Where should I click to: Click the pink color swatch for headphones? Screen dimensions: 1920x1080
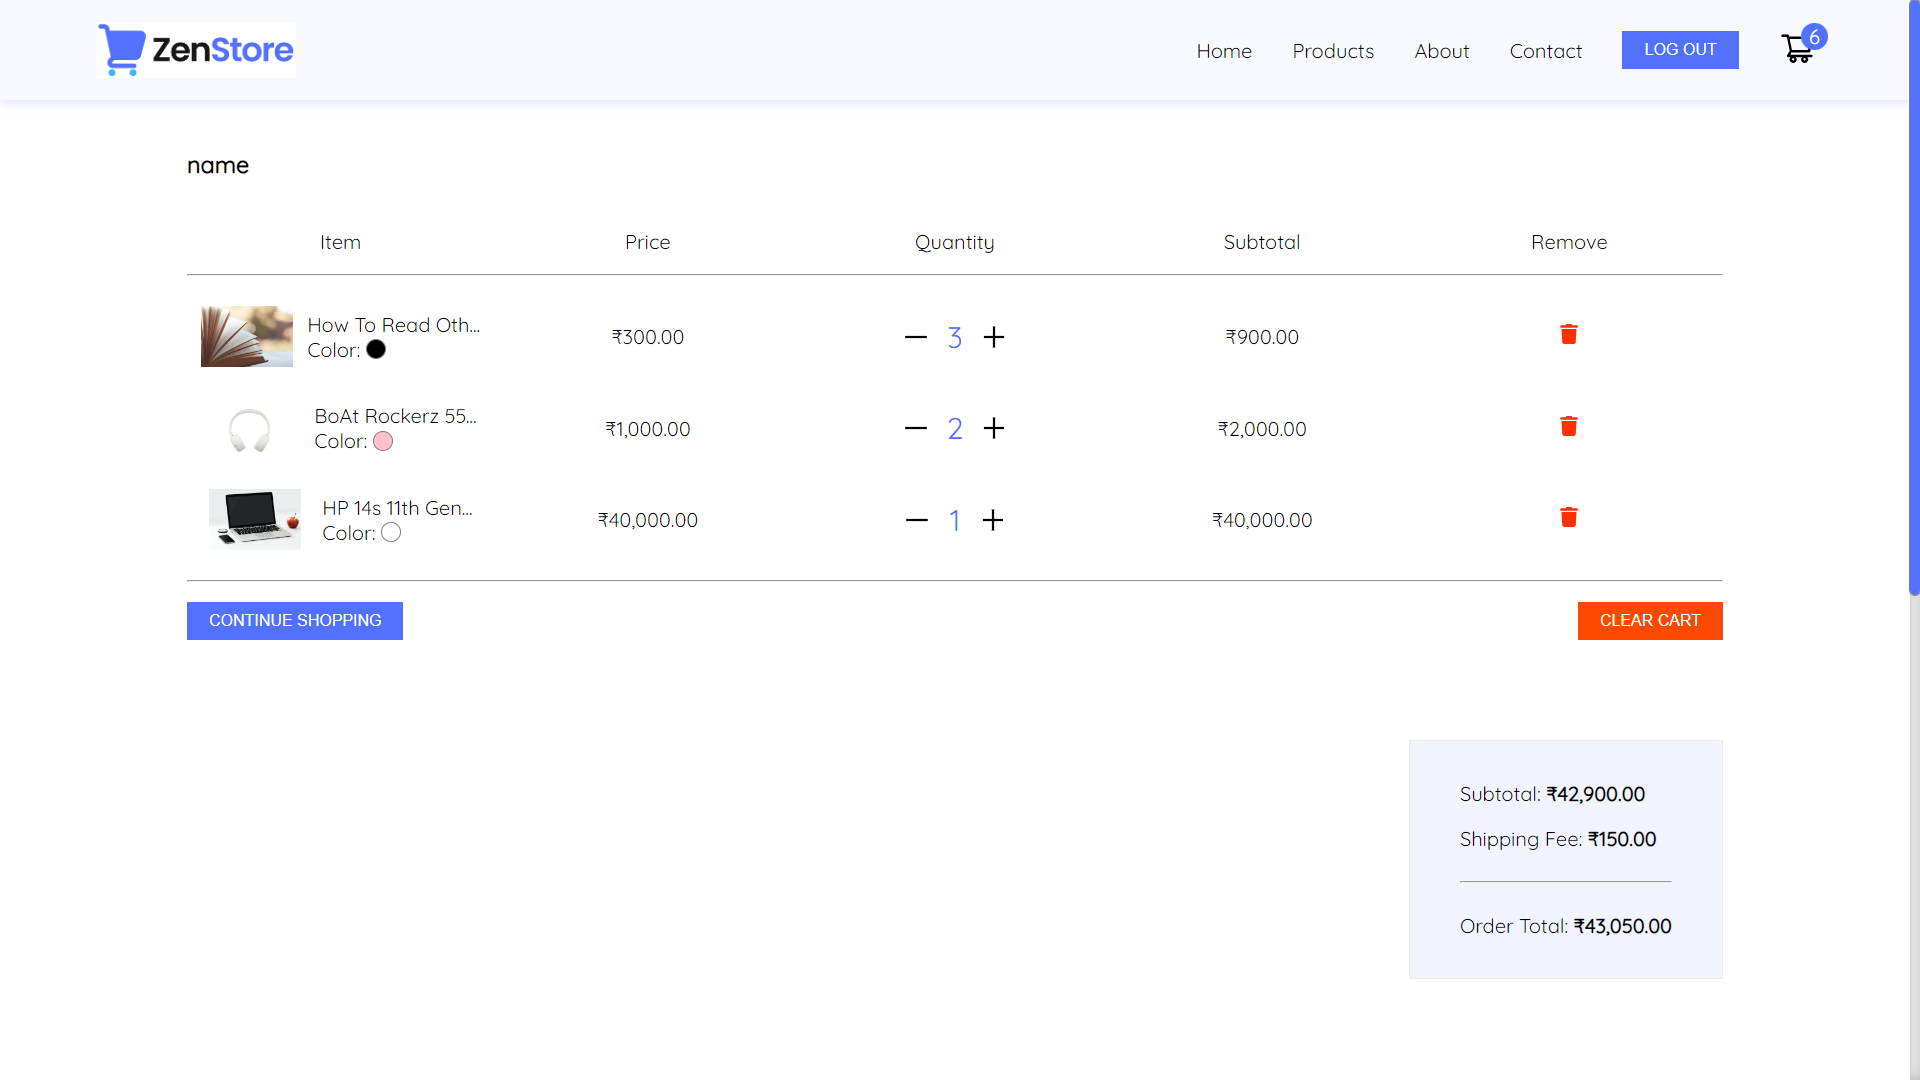[x=383, y=442]
